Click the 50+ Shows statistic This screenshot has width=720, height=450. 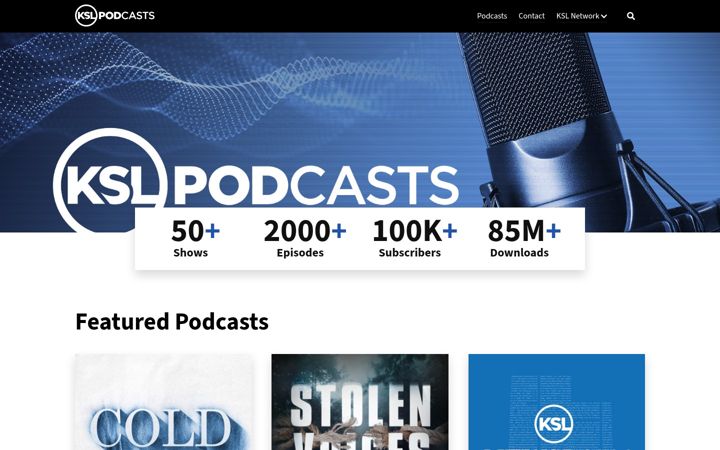(194, 238)
